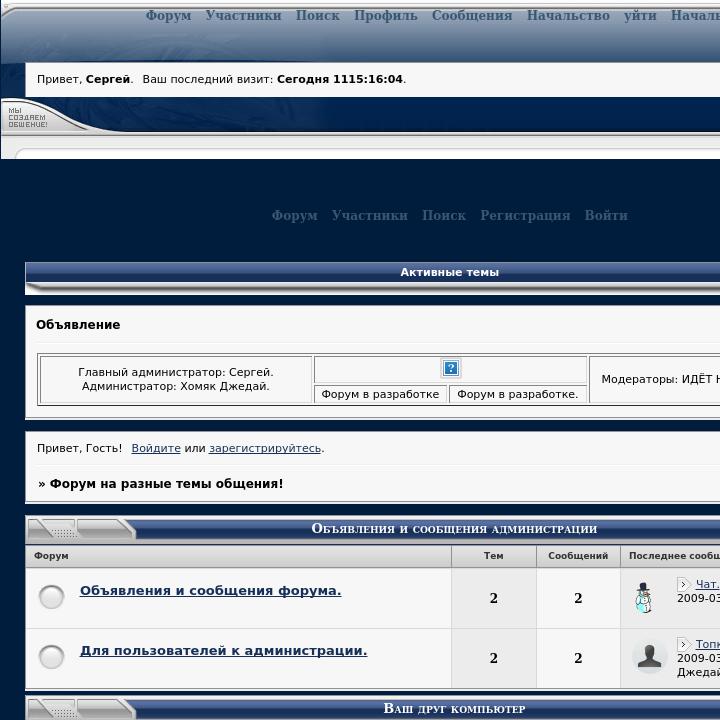Click the Сообщений column header
The width and height of the screenshot is (720, 720).
point(578,556)
